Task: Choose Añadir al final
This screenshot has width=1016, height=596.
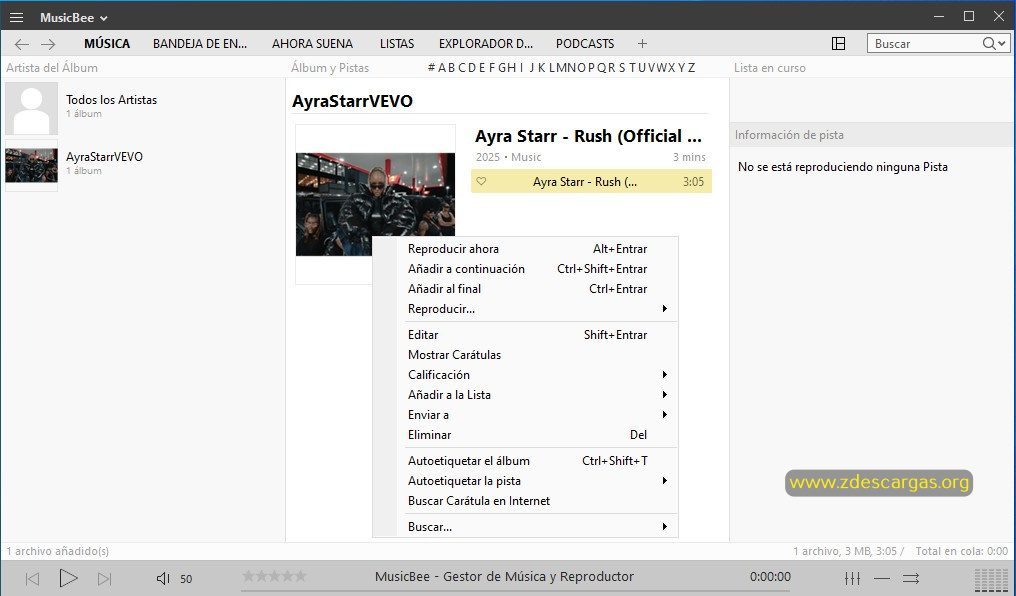Action: point(525,289)
